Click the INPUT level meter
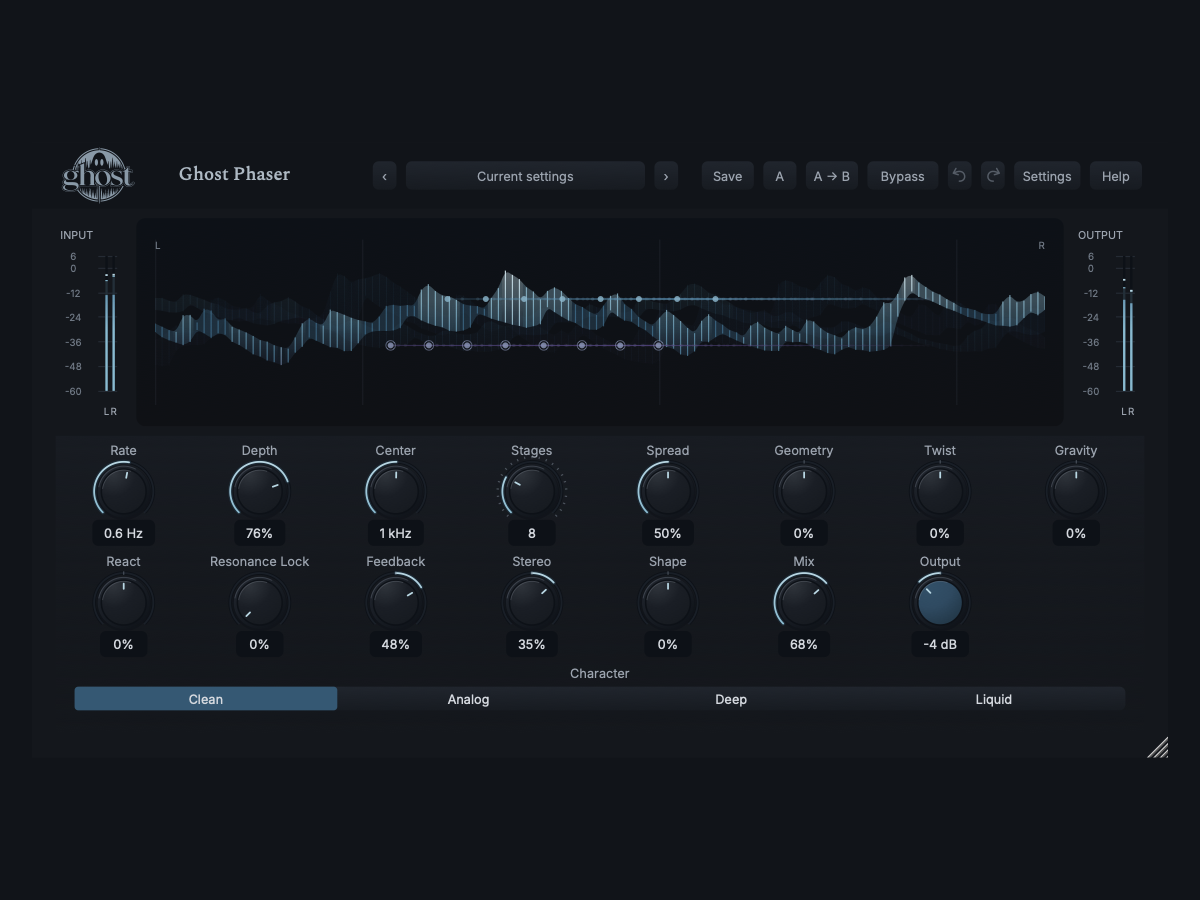This screenshot has height=900, width=1200. pos(109,323)
